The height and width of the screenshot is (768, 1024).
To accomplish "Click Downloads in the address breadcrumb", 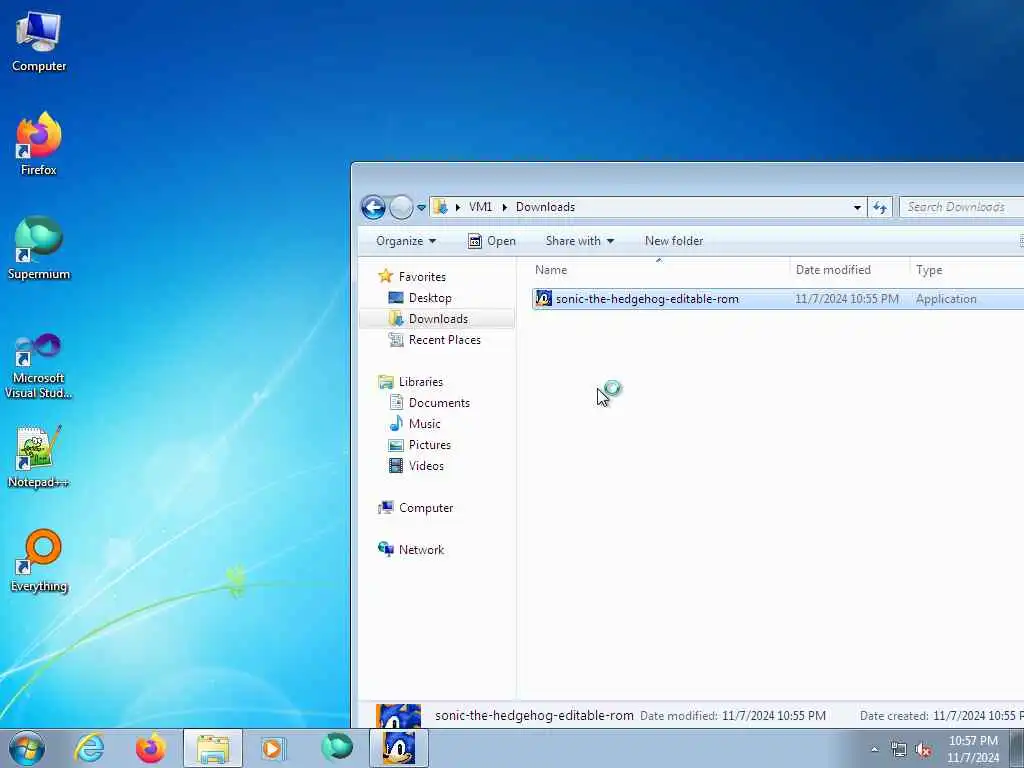I will (x=545, y=207).
